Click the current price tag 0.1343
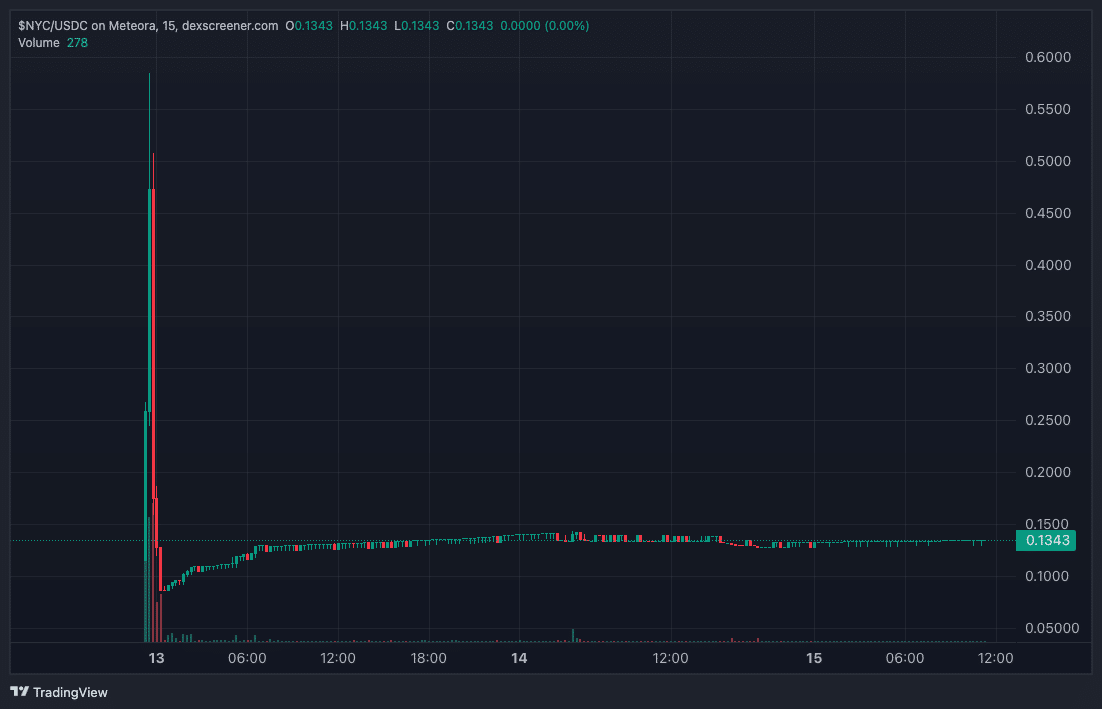 (x=1046, y=540)
